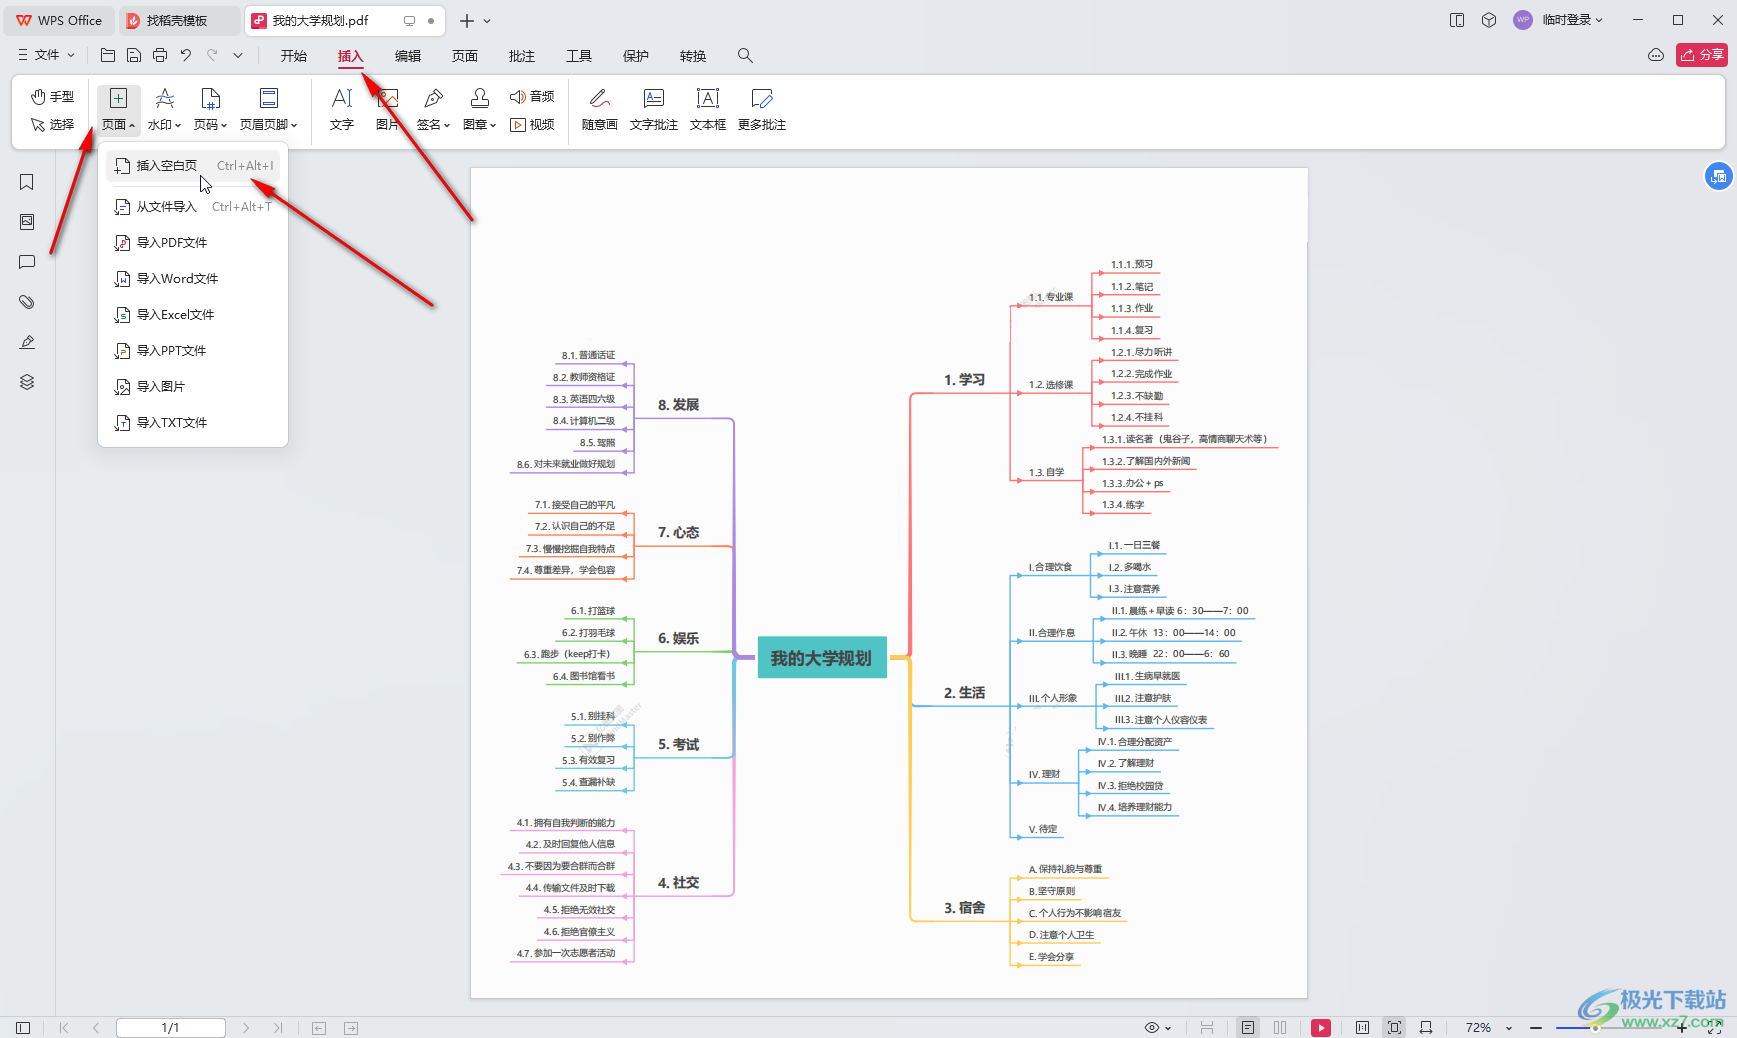The width and height of the screenshot is (1737, 1038).
Task: Expand the Page (页面) dropdown
Action: tap(118, 125)
